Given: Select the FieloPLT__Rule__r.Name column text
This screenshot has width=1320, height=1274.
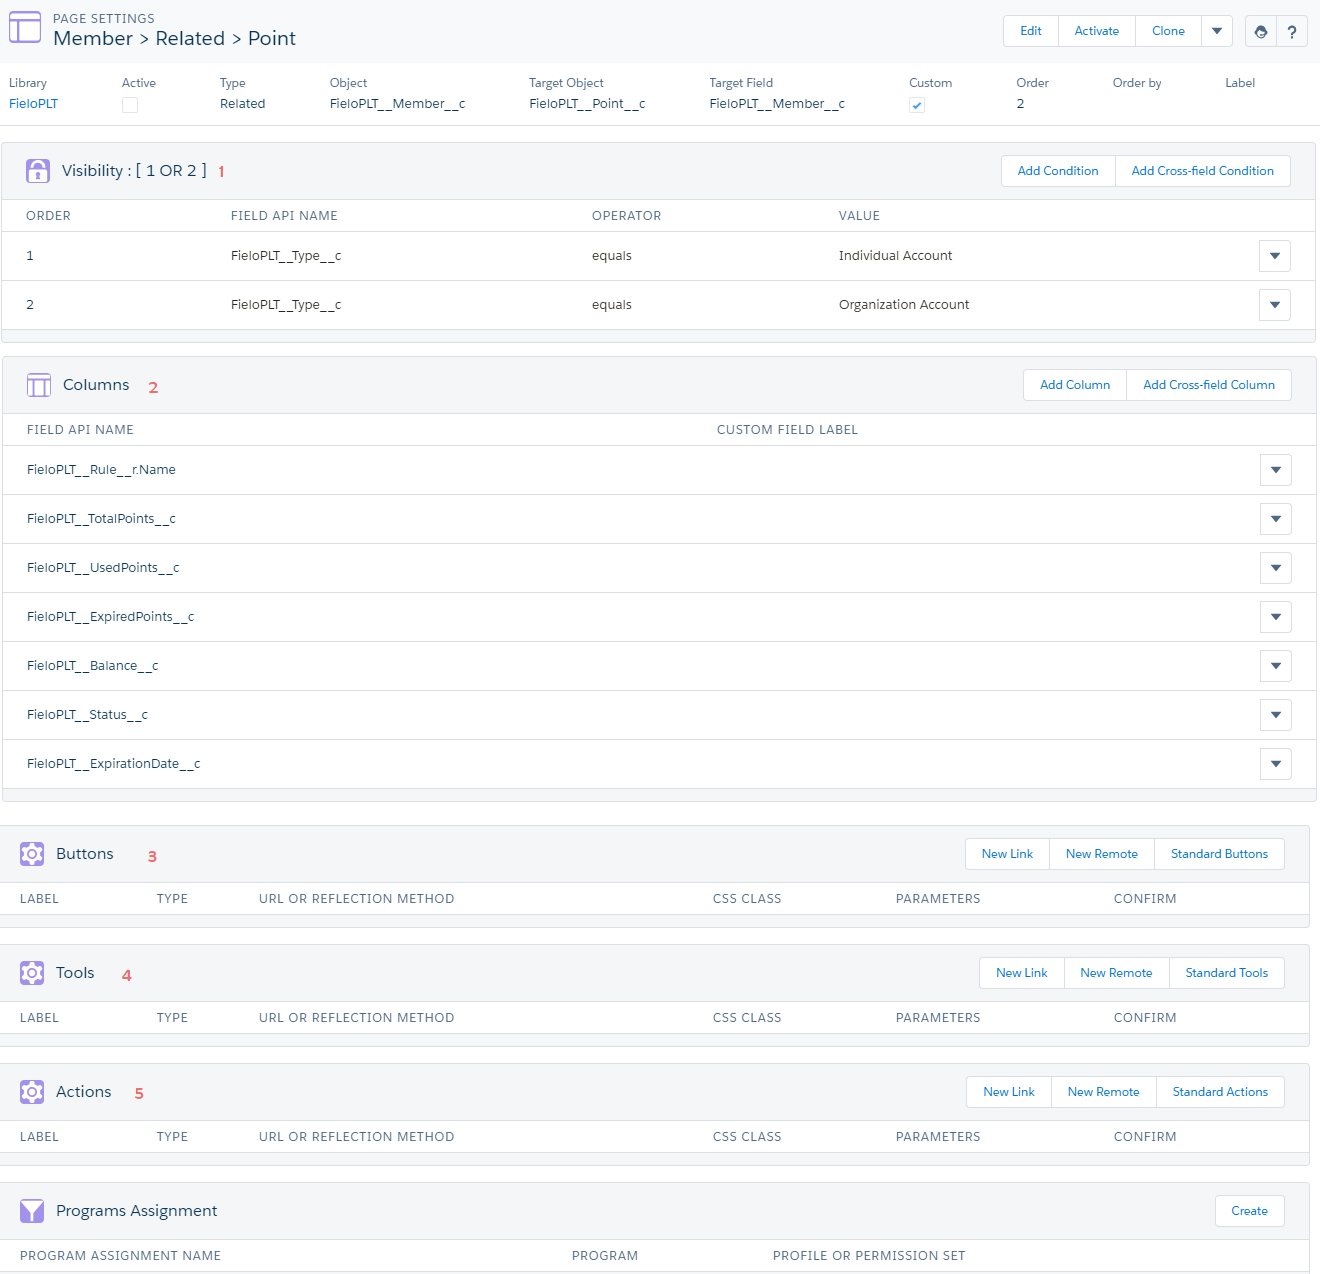Looking at the screenshot, I should 101,470.
